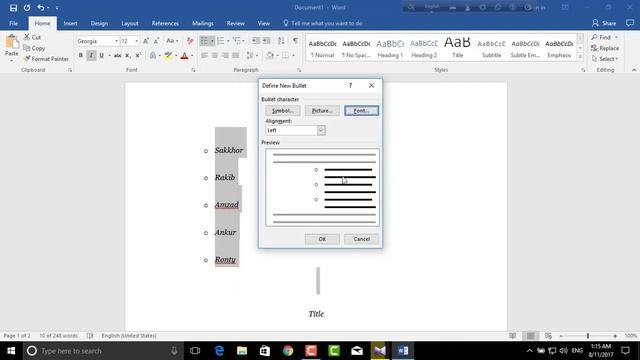The width and height of the screenshot is (640, 360).
Task: Increase font size with Grow Font
Action: pos(146,41)
